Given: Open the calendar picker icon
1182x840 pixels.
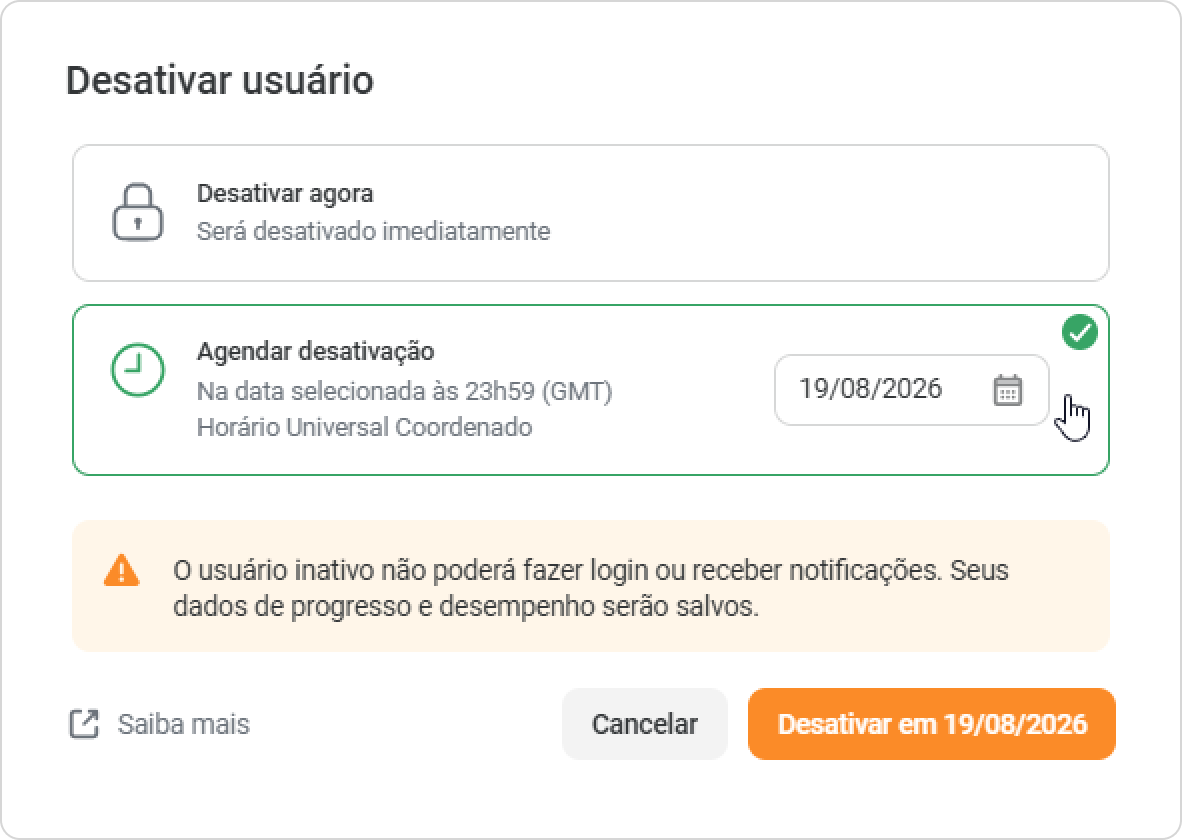Looking at the screenshot, I should tap(1008, 390).
